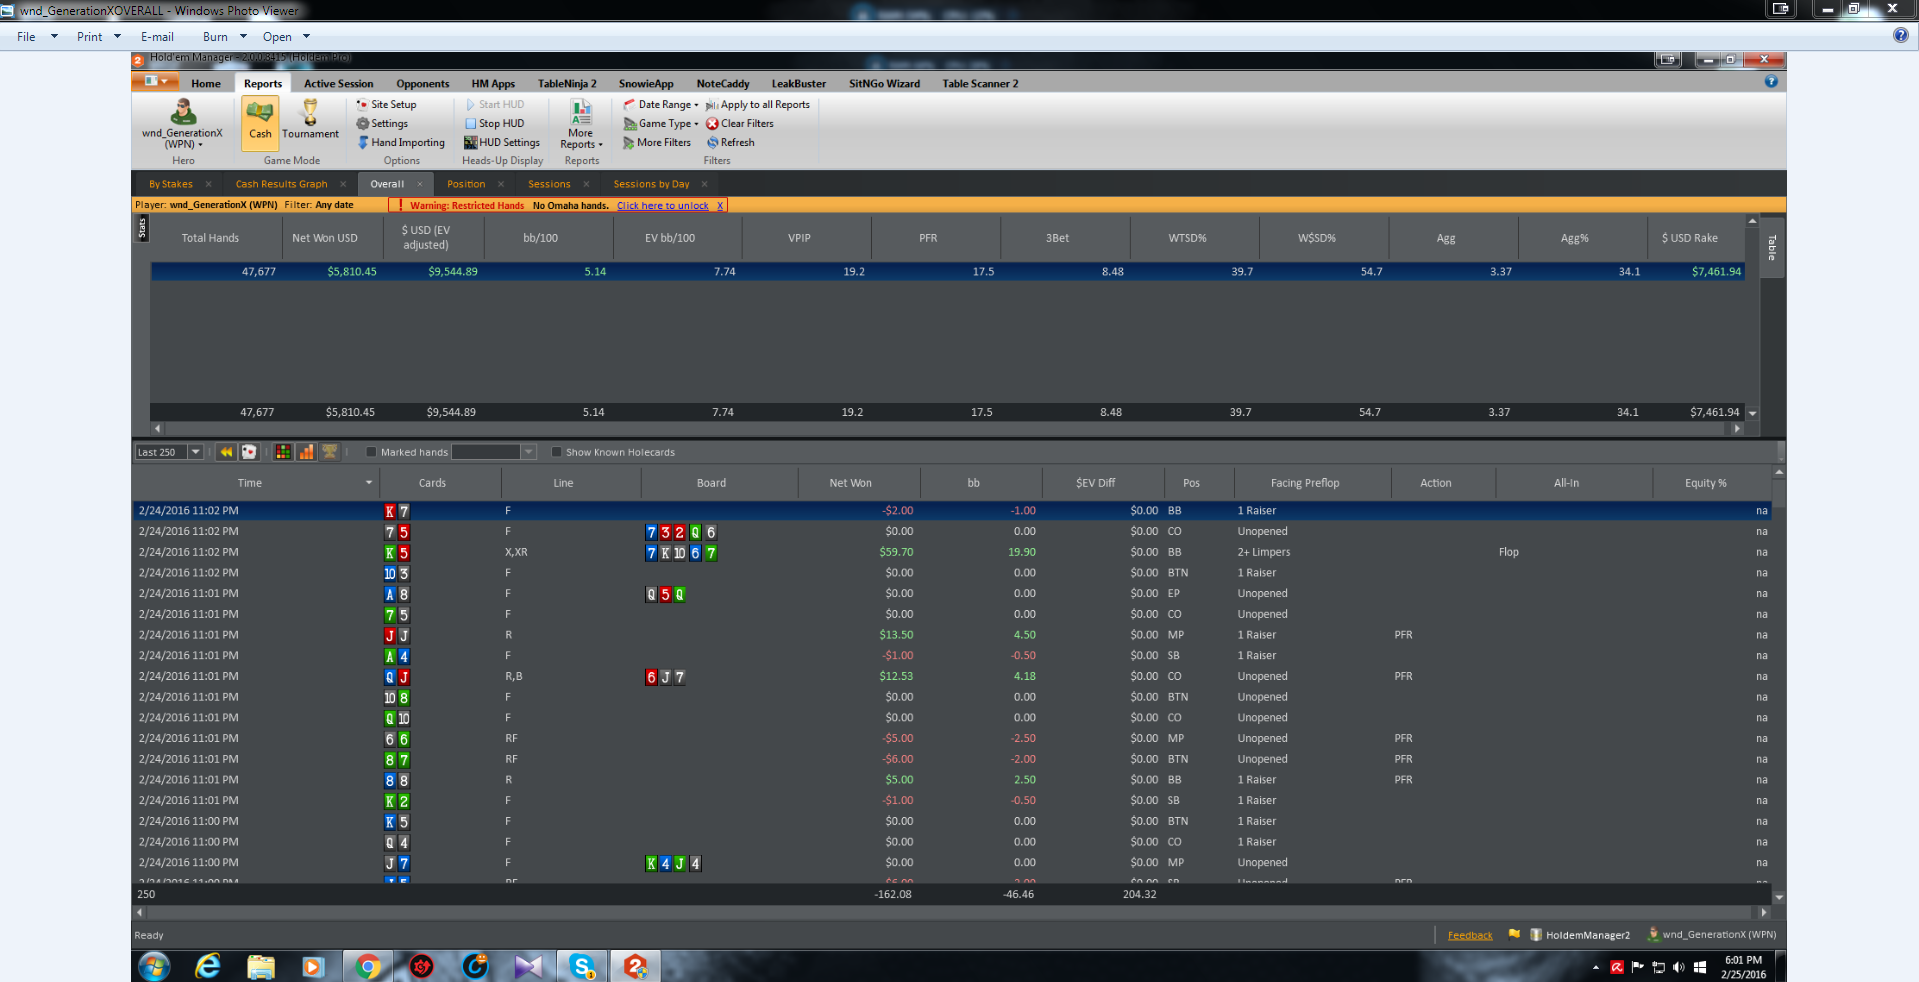
Task: Click HoldemManager2 database status icon
Action: pos(1536,935)
